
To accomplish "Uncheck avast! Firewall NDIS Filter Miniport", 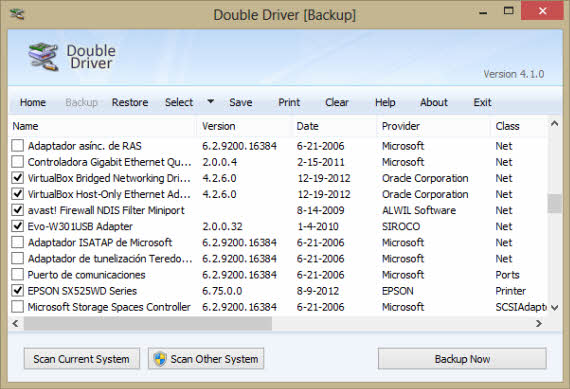I will [17, 210].
